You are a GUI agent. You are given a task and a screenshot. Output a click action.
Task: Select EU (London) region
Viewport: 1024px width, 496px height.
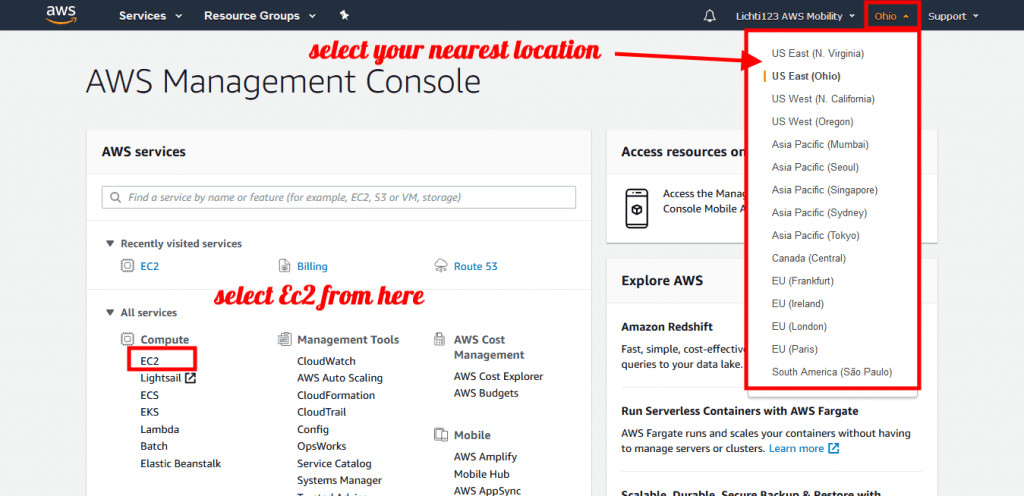click(x=799, y=326)
